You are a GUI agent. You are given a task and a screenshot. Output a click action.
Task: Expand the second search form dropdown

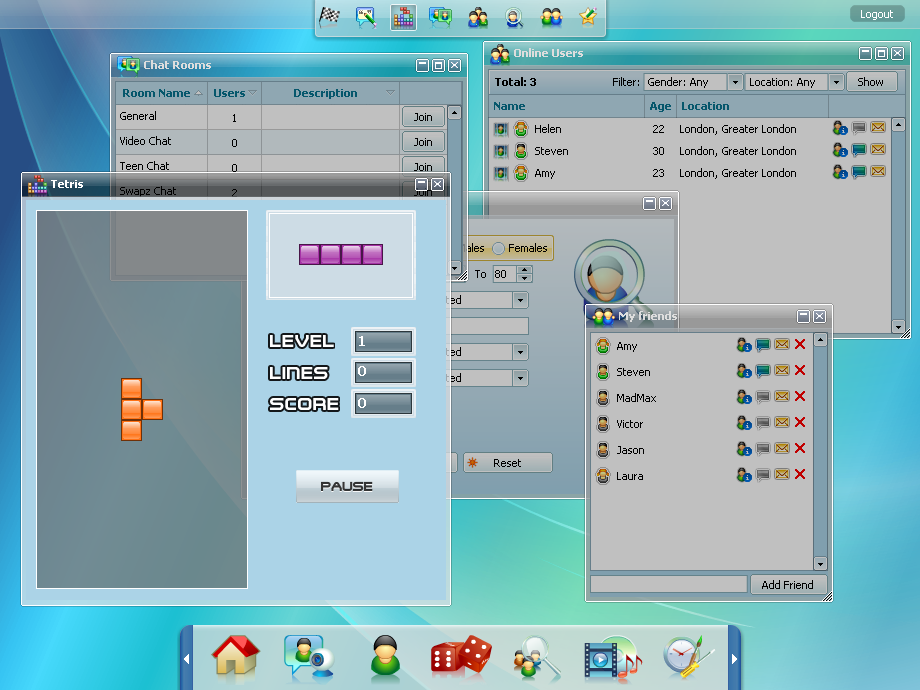[x=520, y=352]
